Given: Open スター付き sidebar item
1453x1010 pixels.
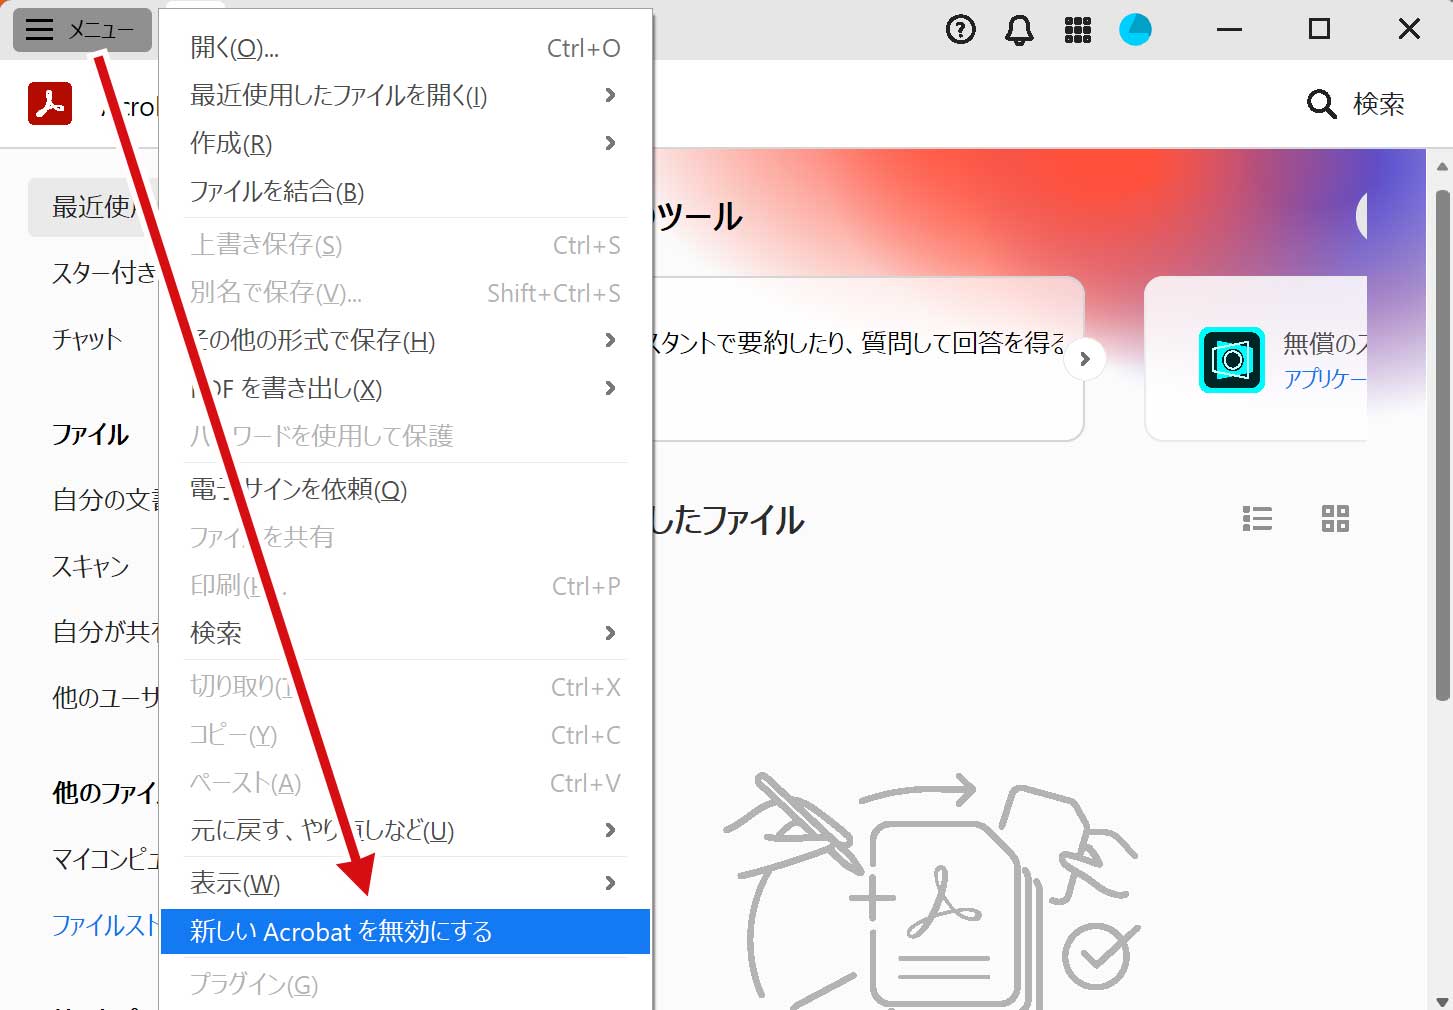Looking at the screenshot, I should 105,272.
